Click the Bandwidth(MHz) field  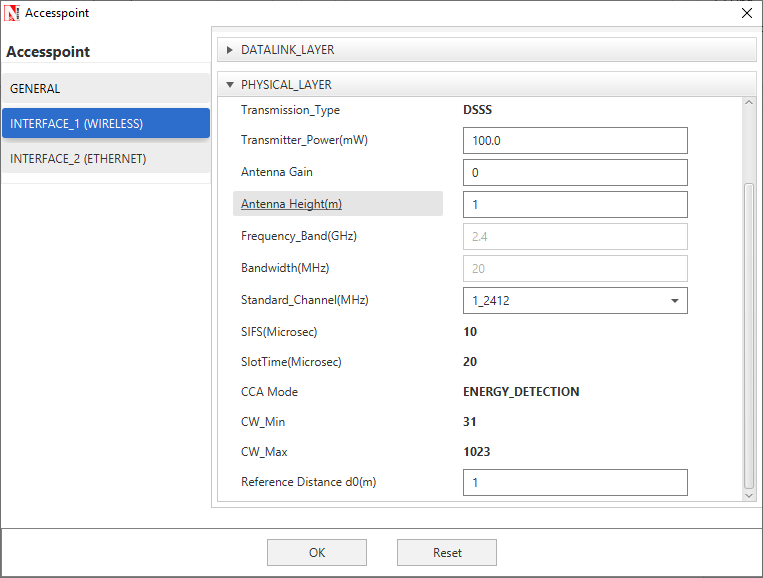click(575, 268)
